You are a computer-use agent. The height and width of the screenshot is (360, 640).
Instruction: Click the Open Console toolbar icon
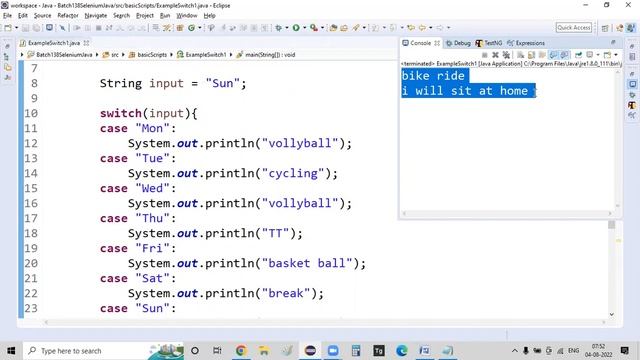[x=49, y=28]
